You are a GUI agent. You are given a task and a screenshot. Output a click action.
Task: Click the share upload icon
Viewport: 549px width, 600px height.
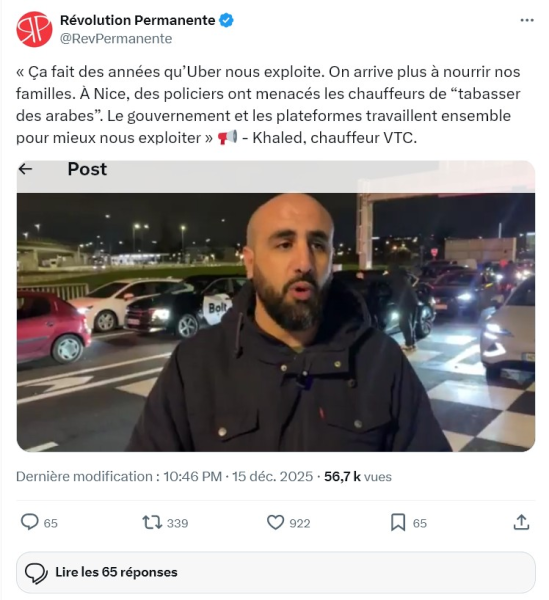(521, 522)
